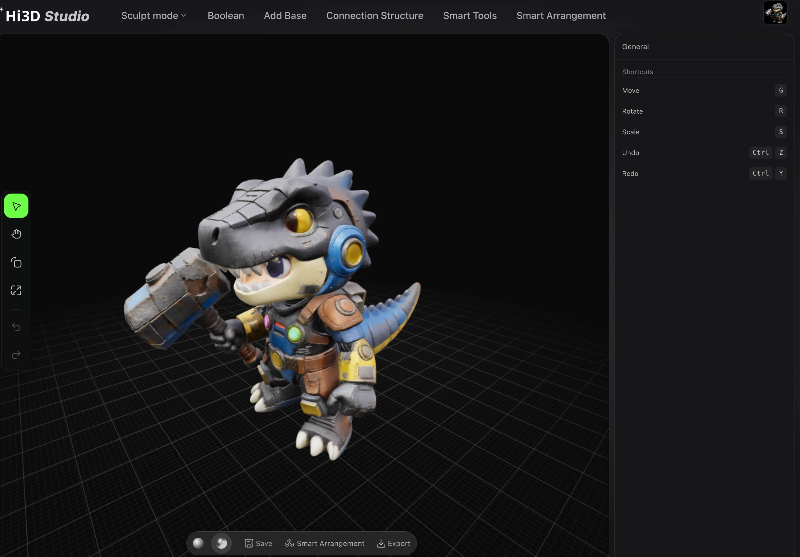The image size is (800, 557).
Task: Choose the scale expand-arrows tool
Action: click(16, 290)
